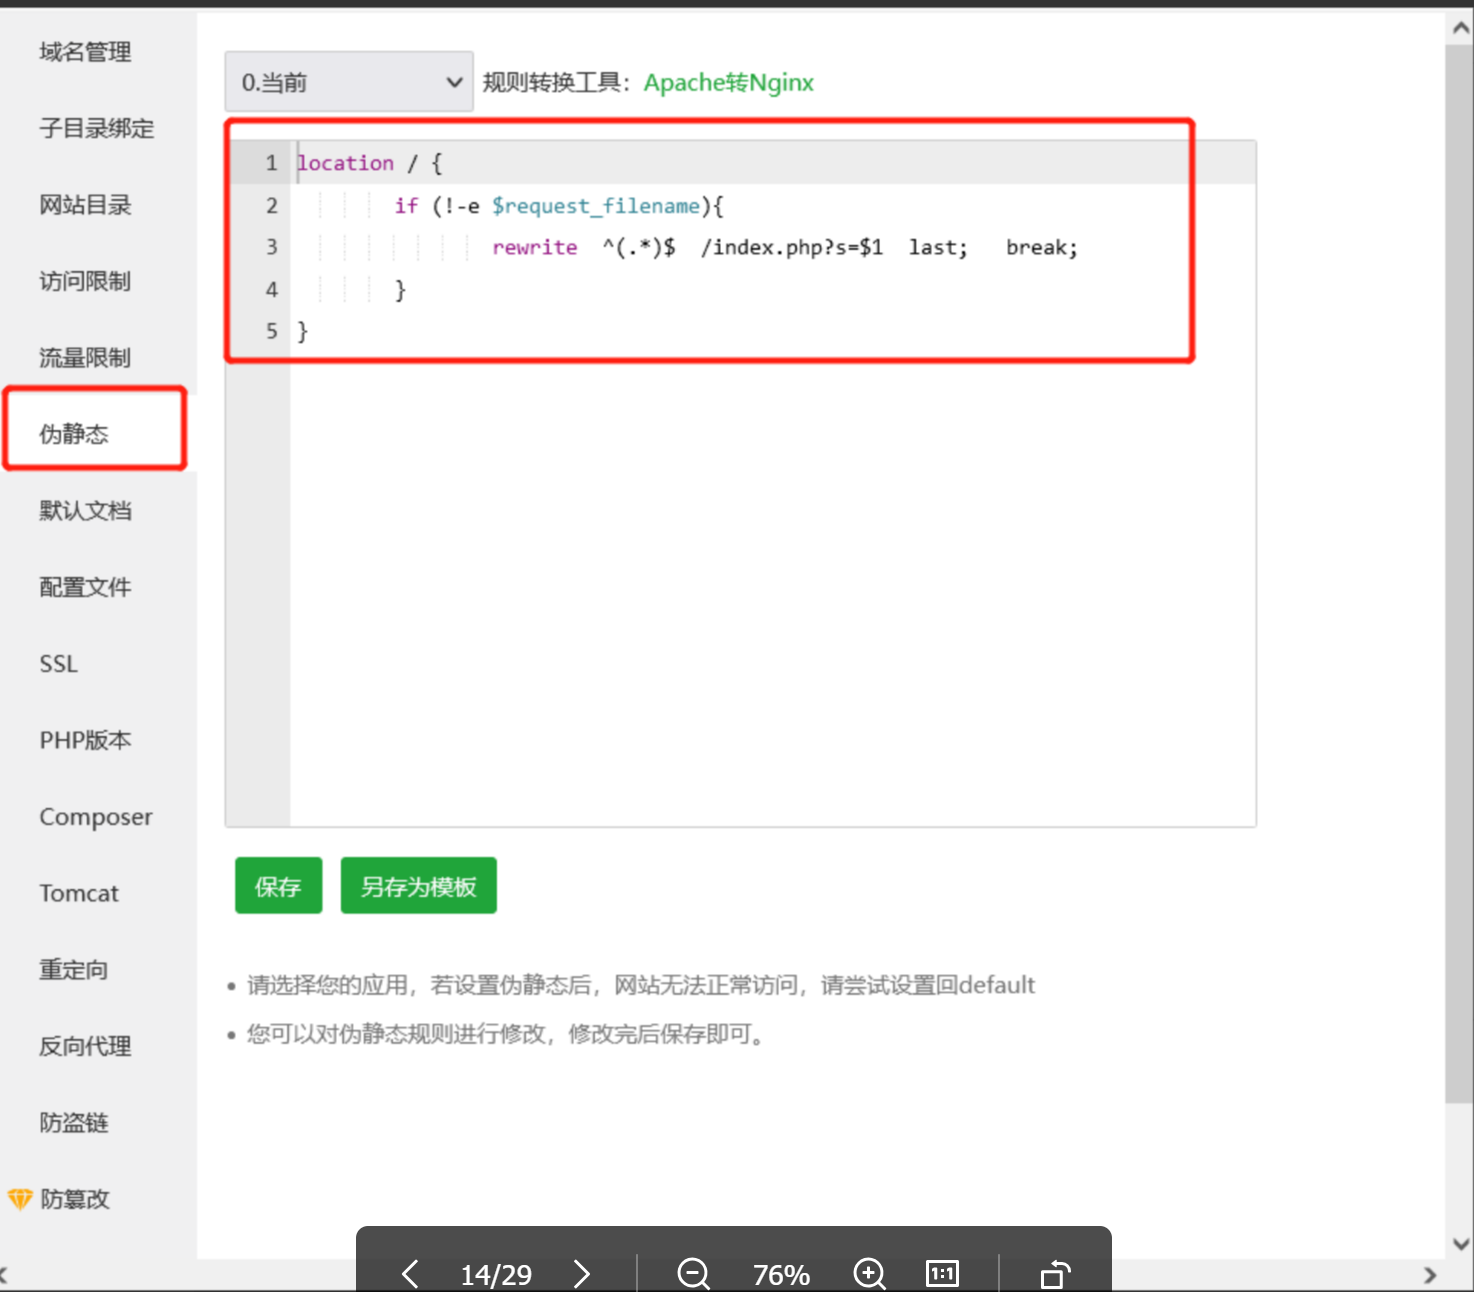Click the note text mentioning default

[641, 985]
